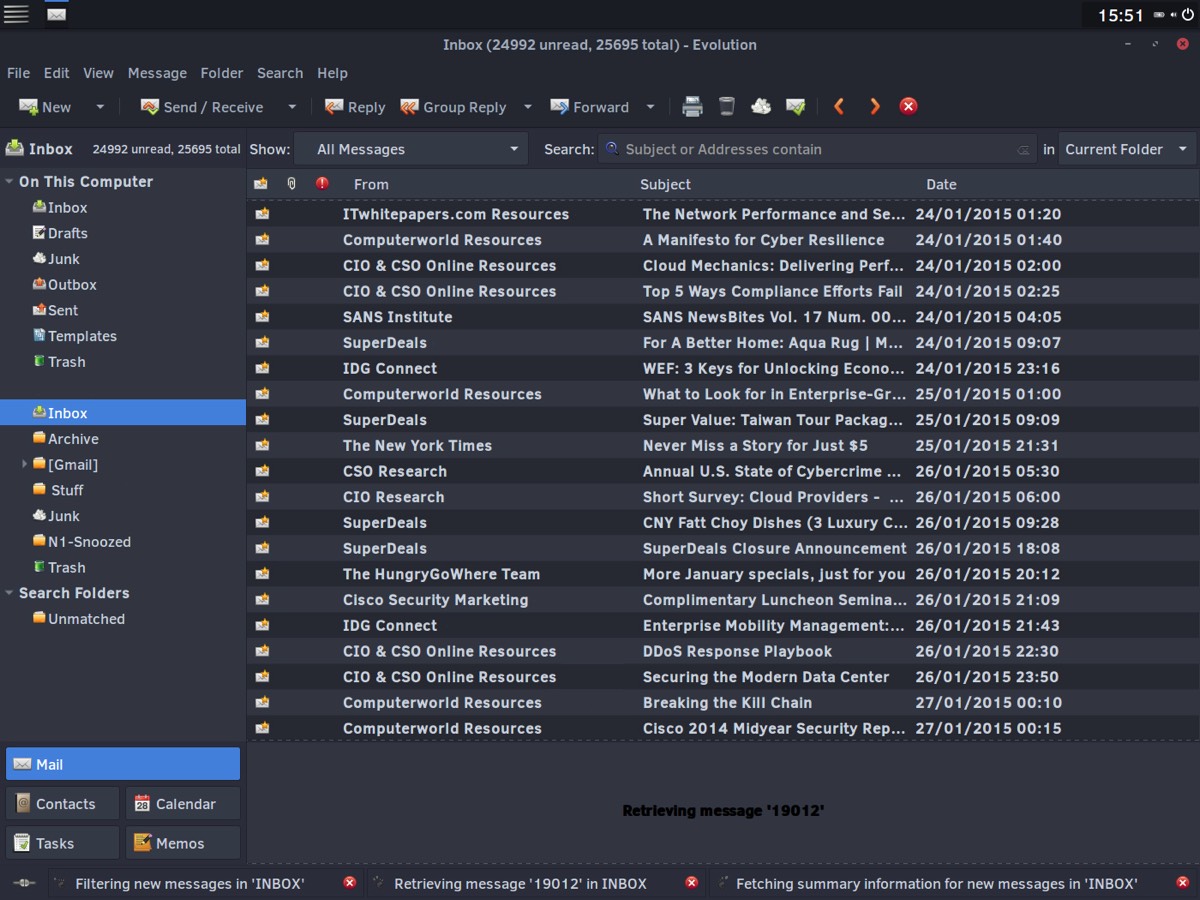The height and width of the screenshot is (900, 1200).
Task: Clear search field icon
Action: point(1023,150)
